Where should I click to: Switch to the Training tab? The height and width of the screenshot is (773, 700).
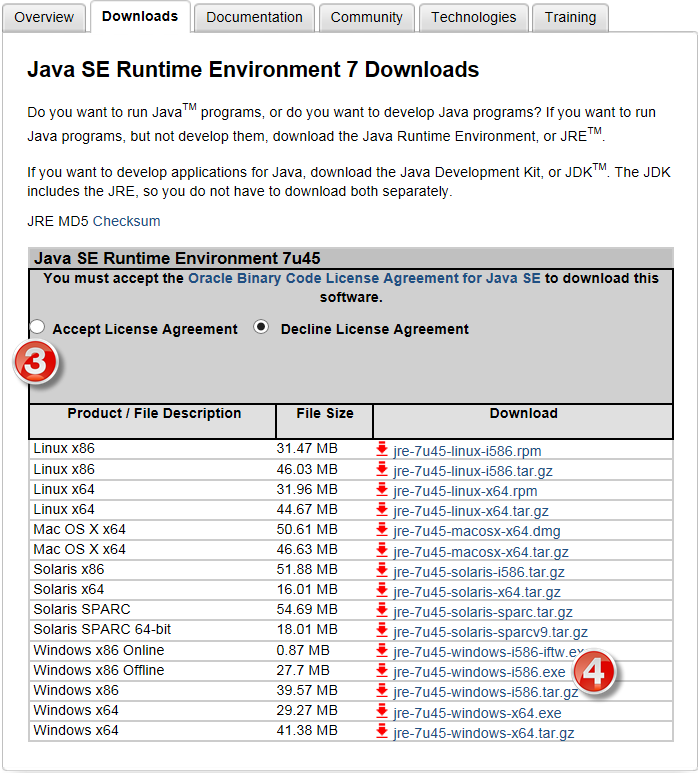[570, 18]
